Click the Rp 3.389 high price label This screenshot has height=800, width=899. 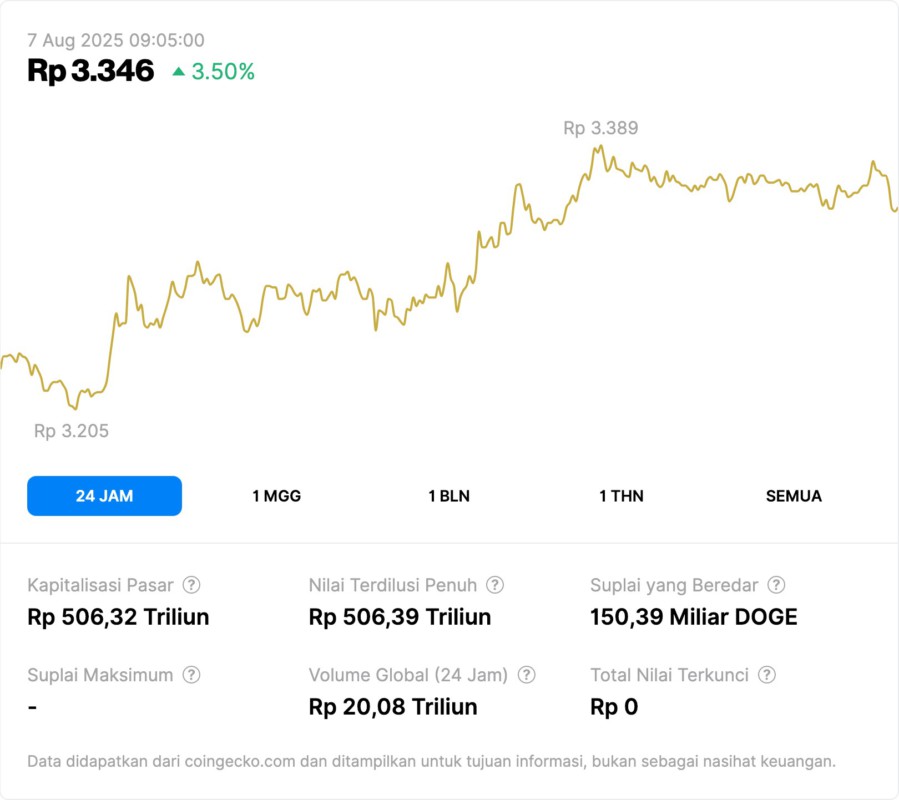[x=600, y=128]
